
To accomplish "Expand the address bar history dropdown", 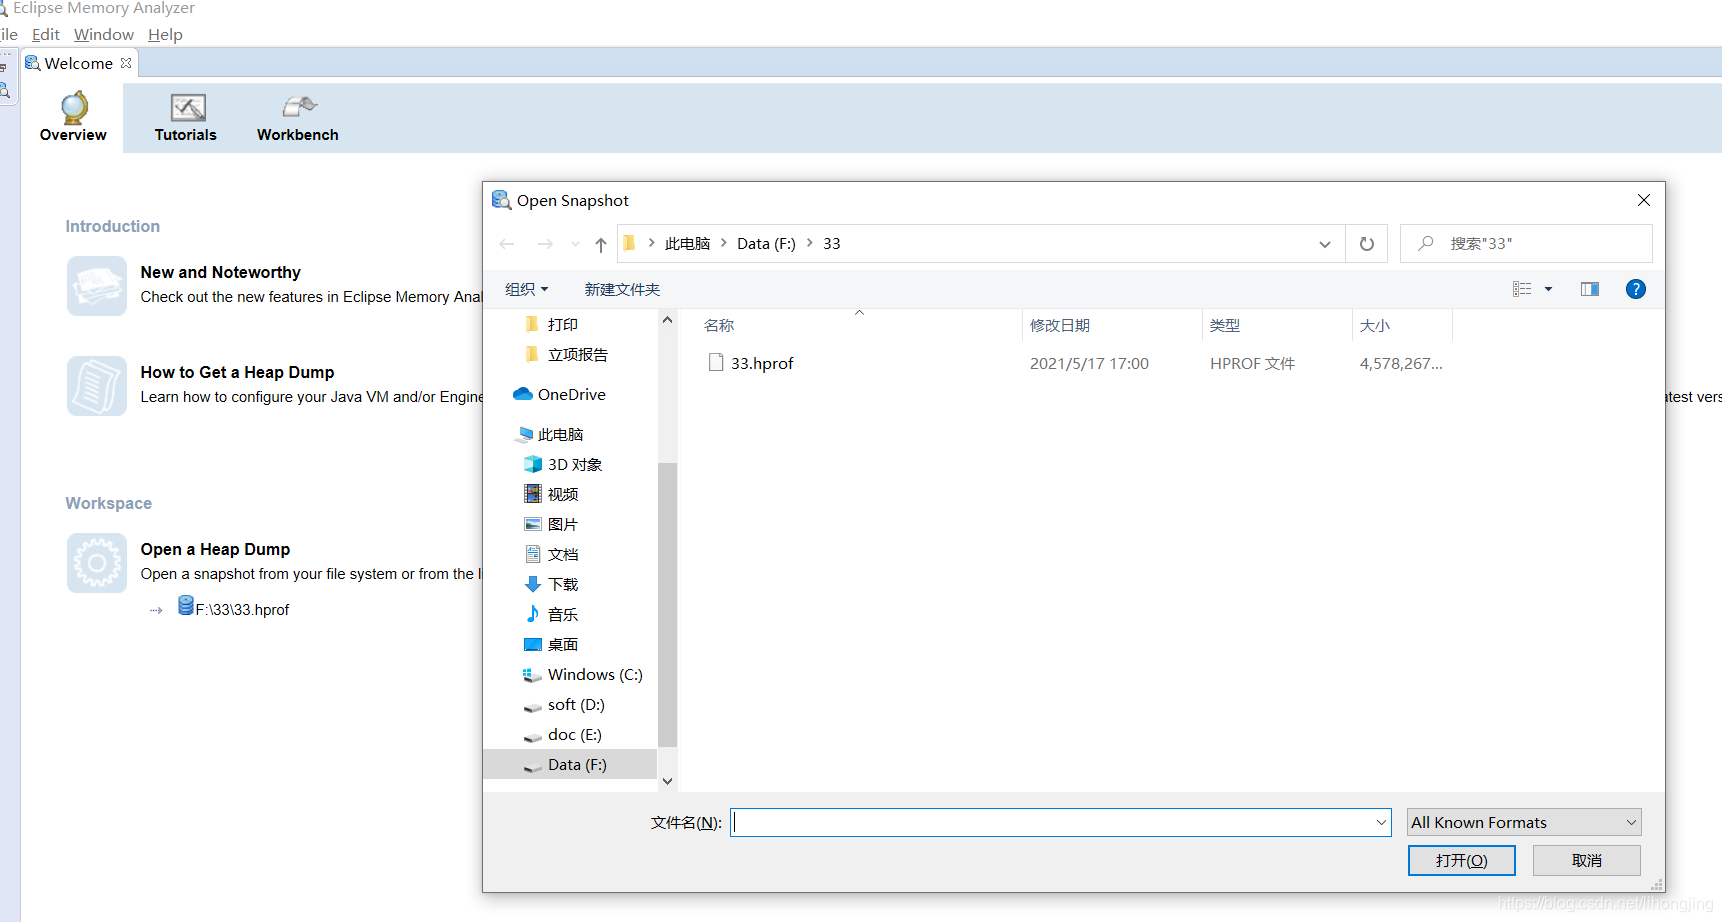I will (x=1325, y=244).
